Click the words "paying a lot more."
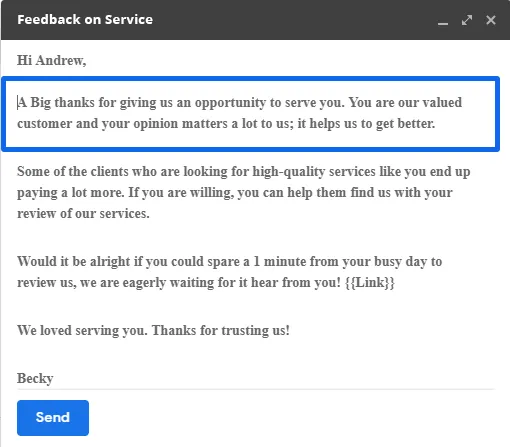The width and height of the screenshot is (510, 447). point(70,193)
